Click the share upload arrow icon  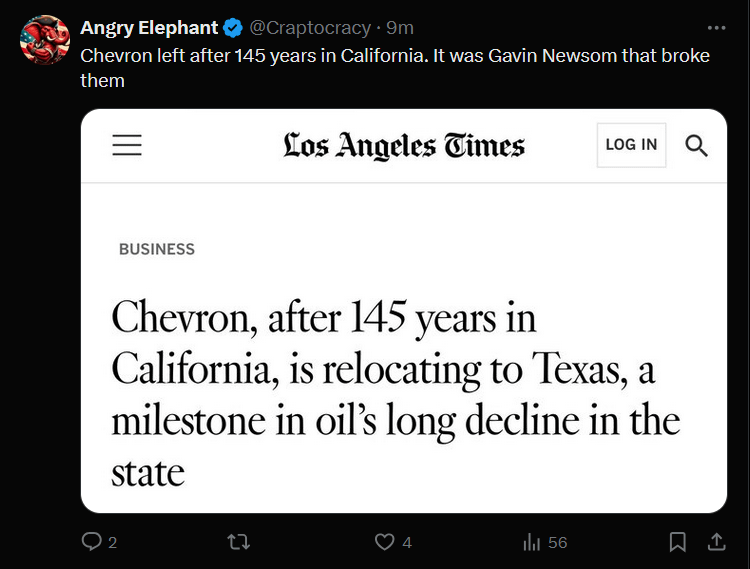(x=716, y=542)
